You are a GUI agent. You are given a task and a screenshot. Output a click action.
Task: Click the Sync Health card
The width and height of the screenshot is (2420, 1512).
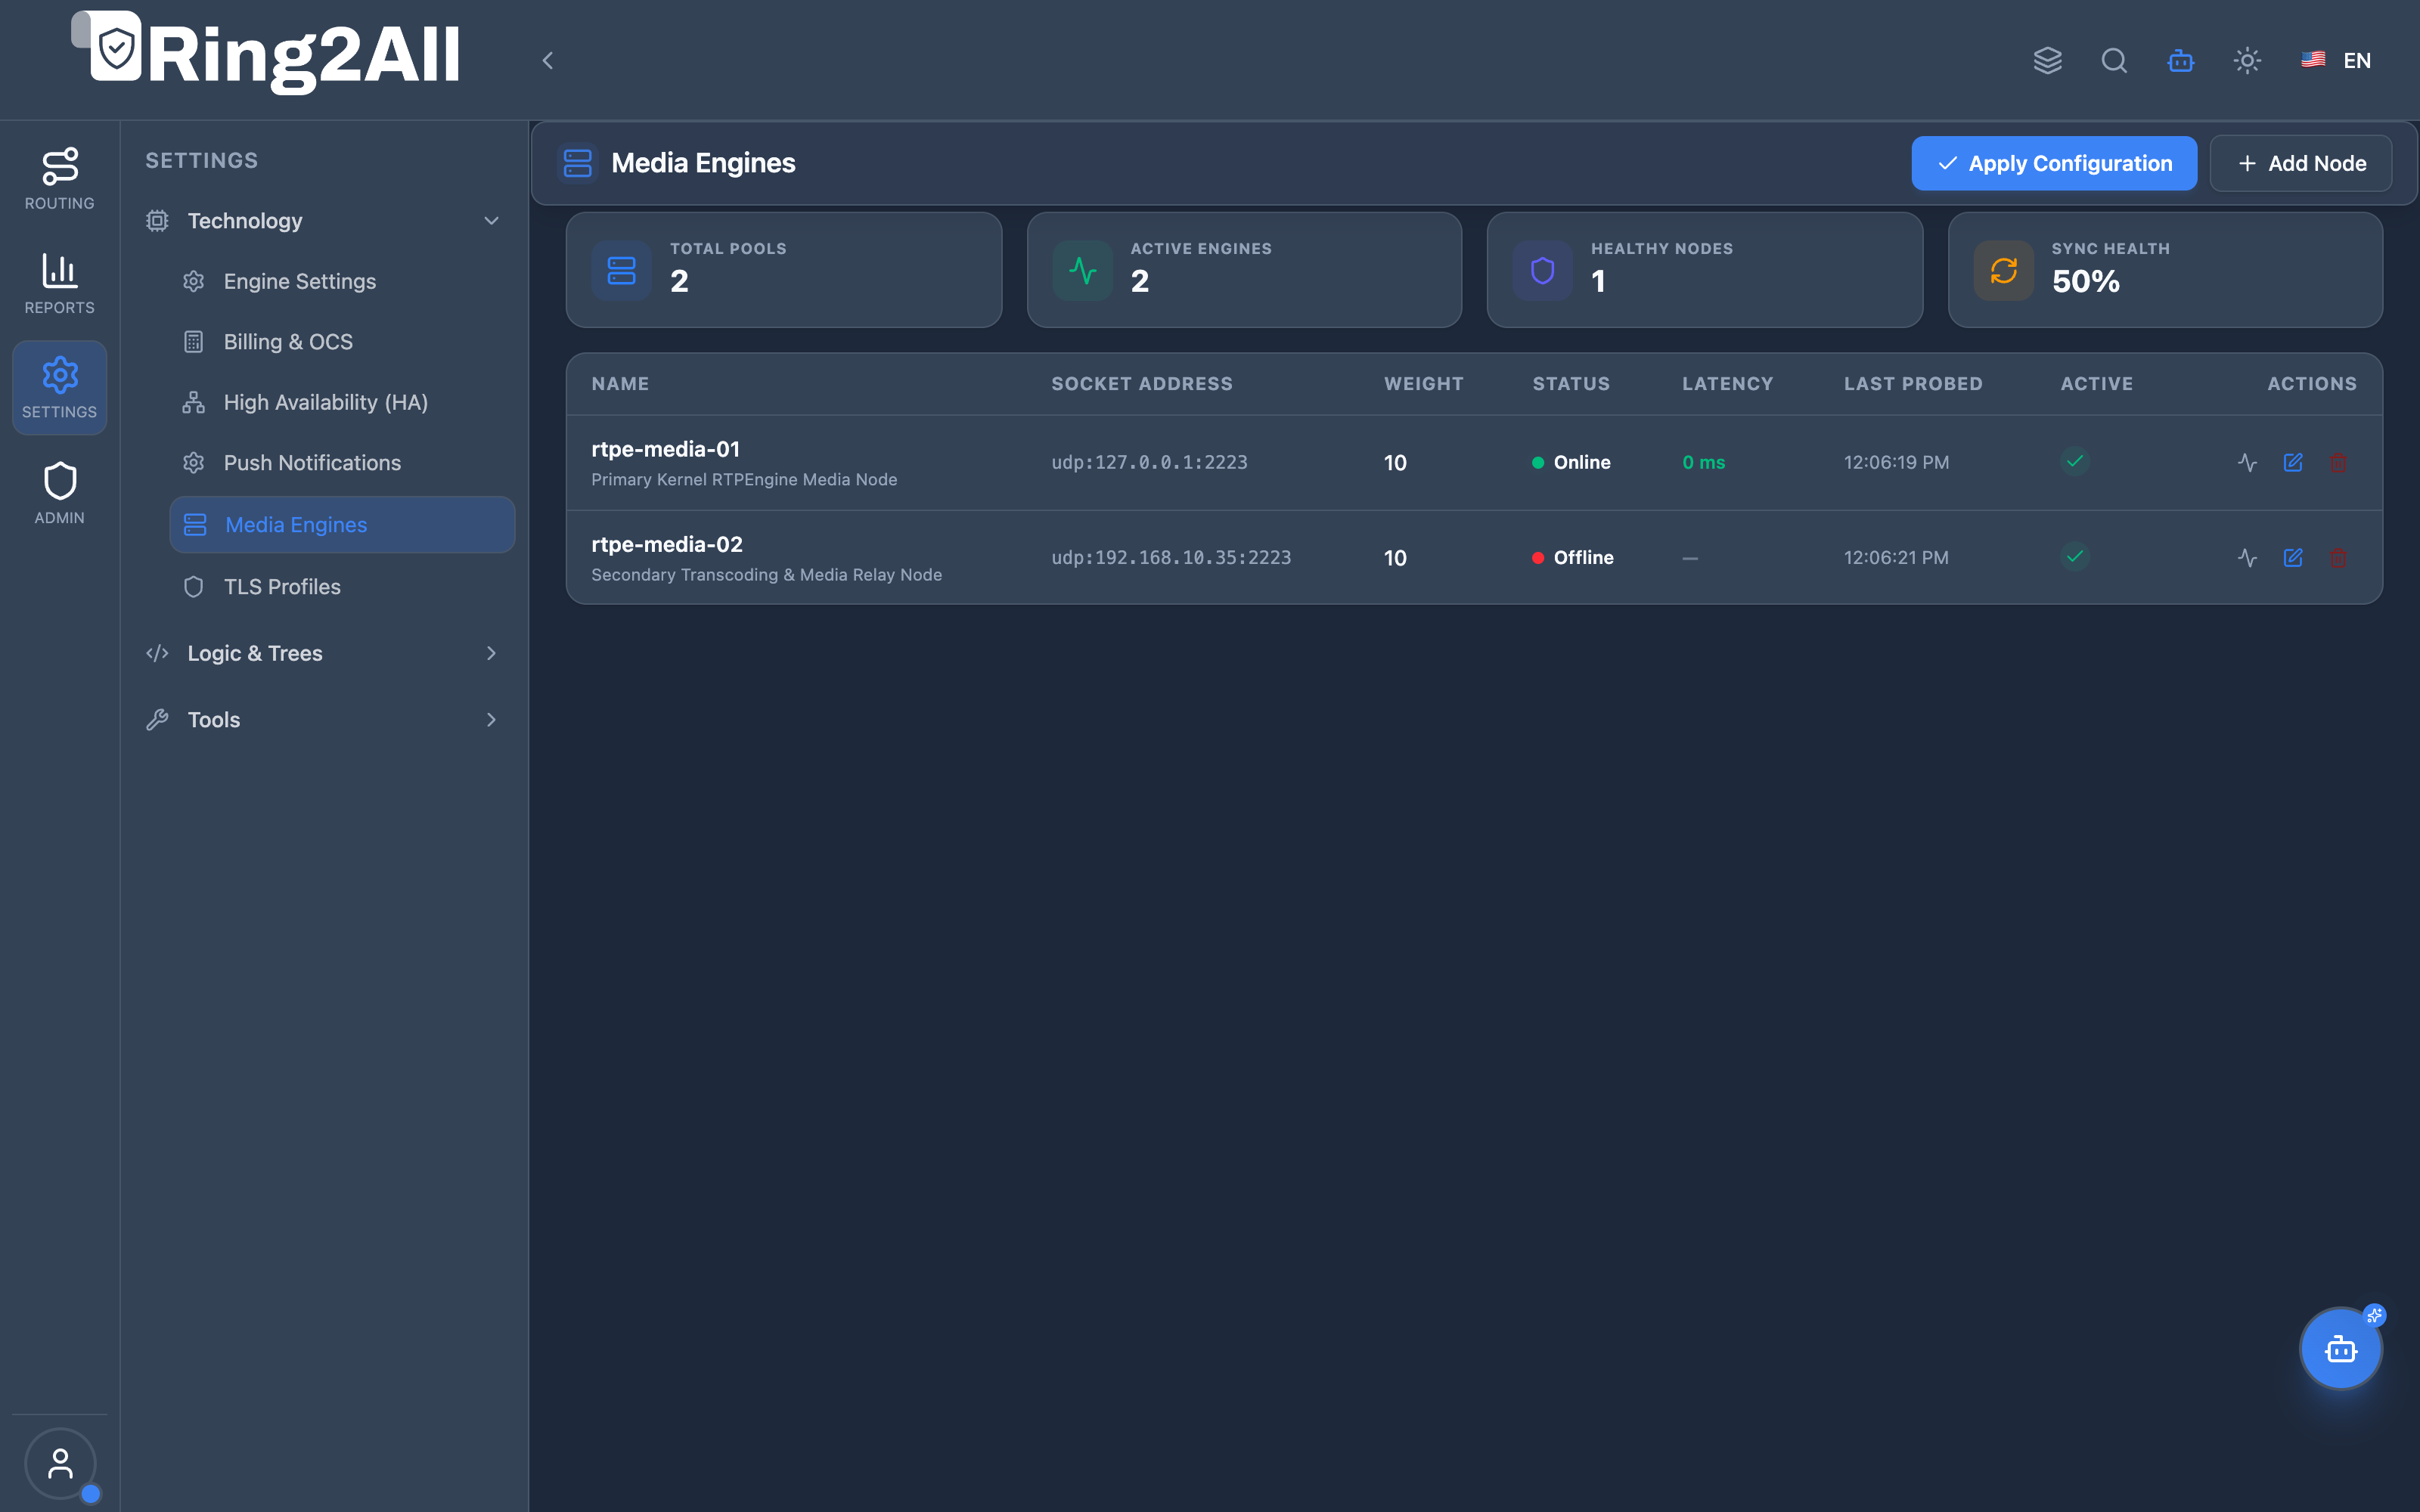point(2165,270)
